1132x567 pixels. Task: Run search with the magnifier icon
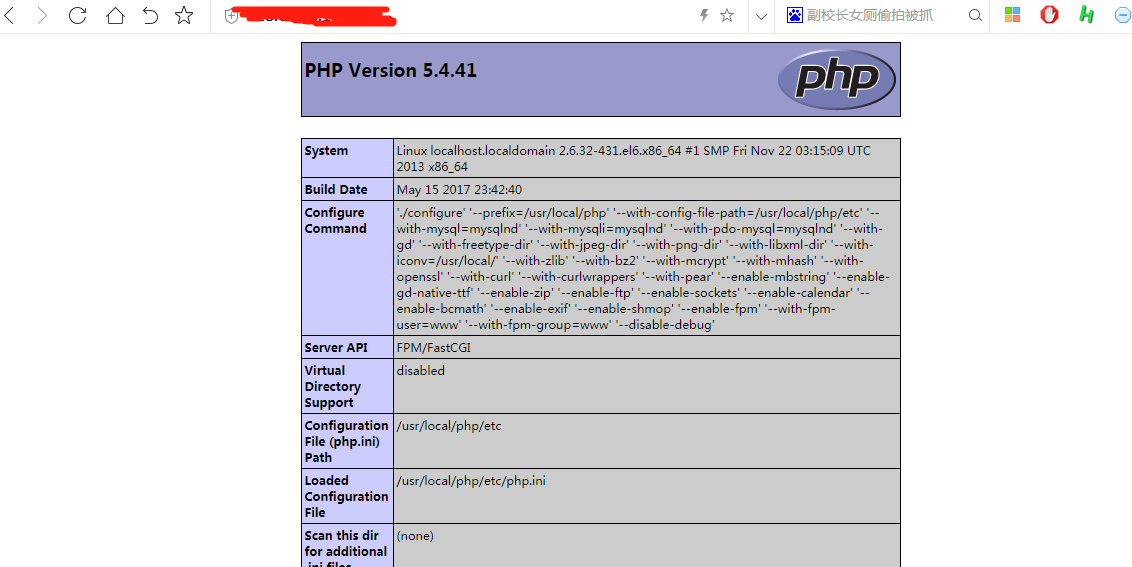coord(974,15)
